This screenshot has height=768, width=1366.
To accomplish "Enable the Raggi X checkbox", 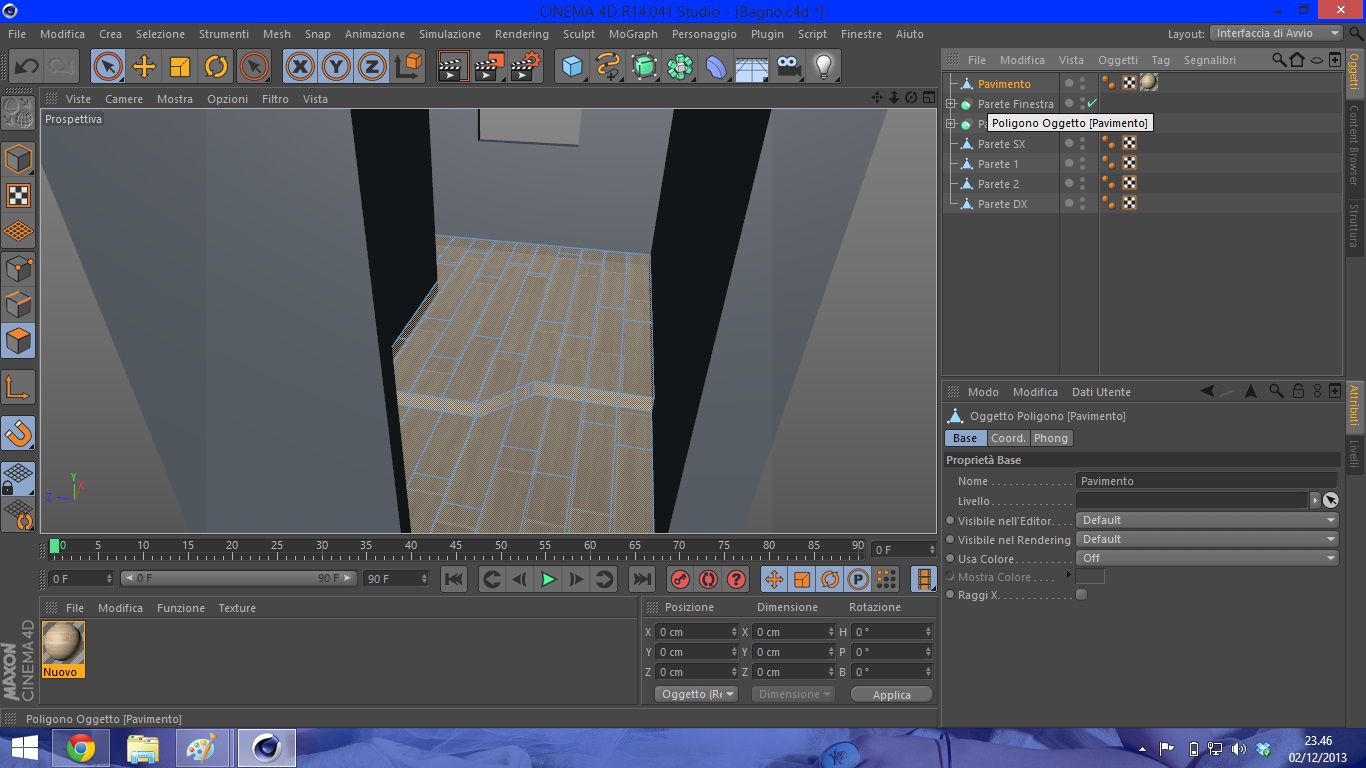I will pyautogui.click(x=1081, y=595).
